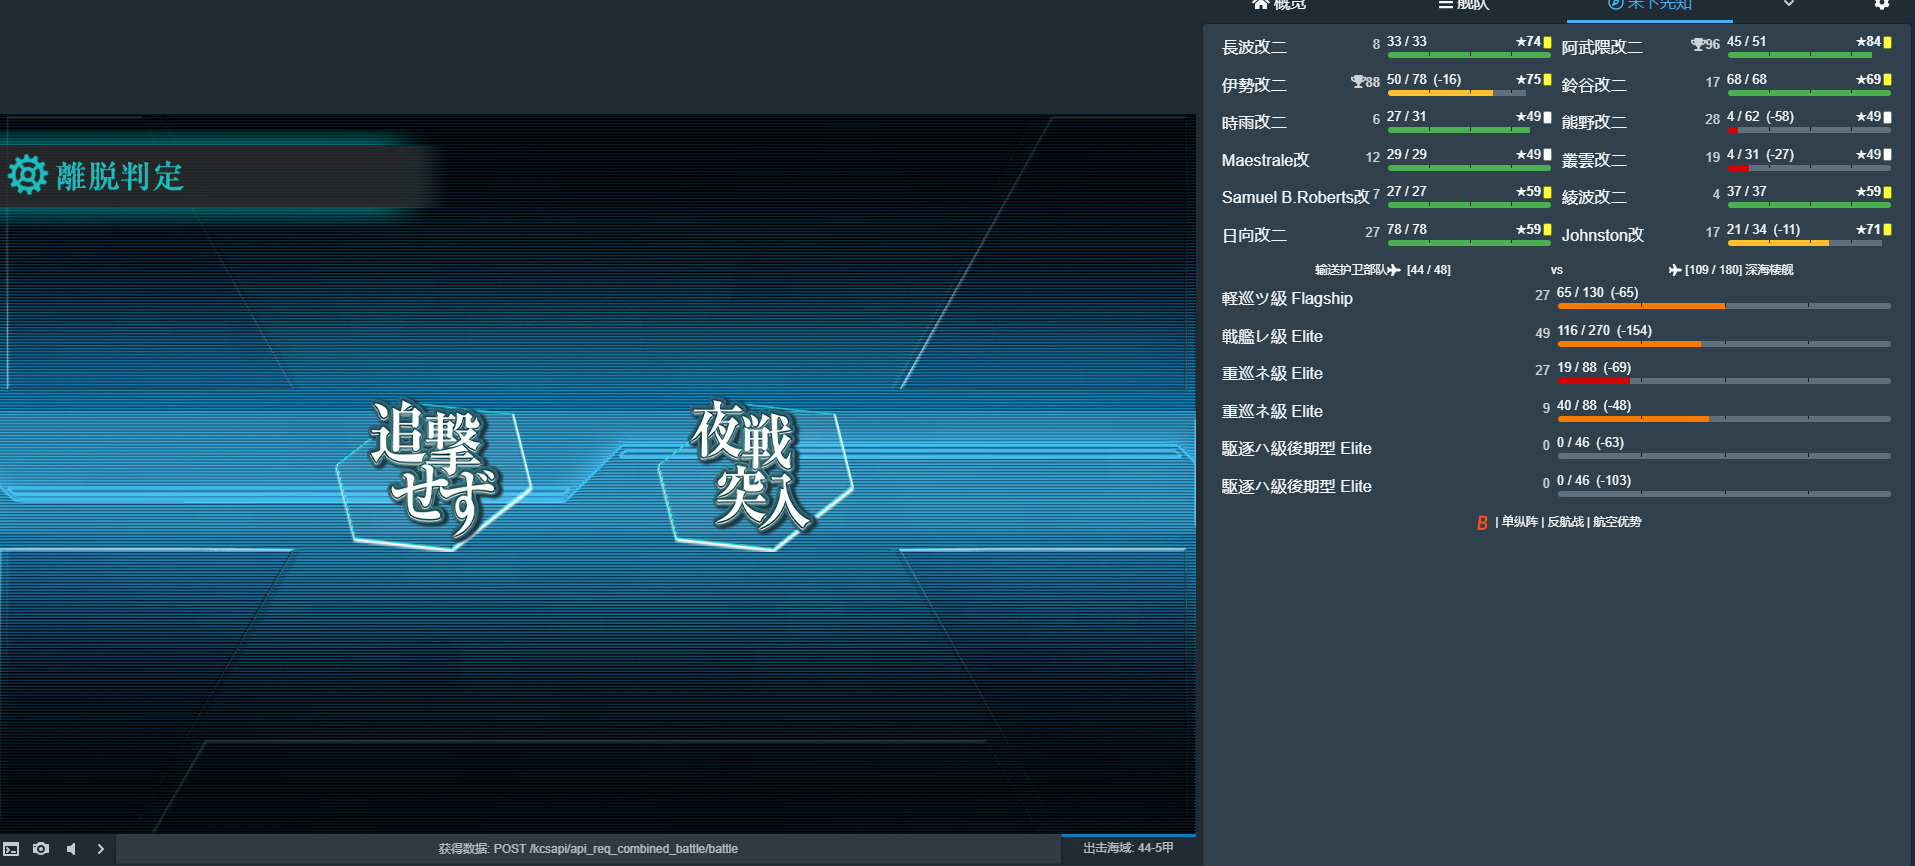
Task: Click enemy 重巡ネ級 Elite with 19 / 88 HP
Action: (x=1272, y=374)
